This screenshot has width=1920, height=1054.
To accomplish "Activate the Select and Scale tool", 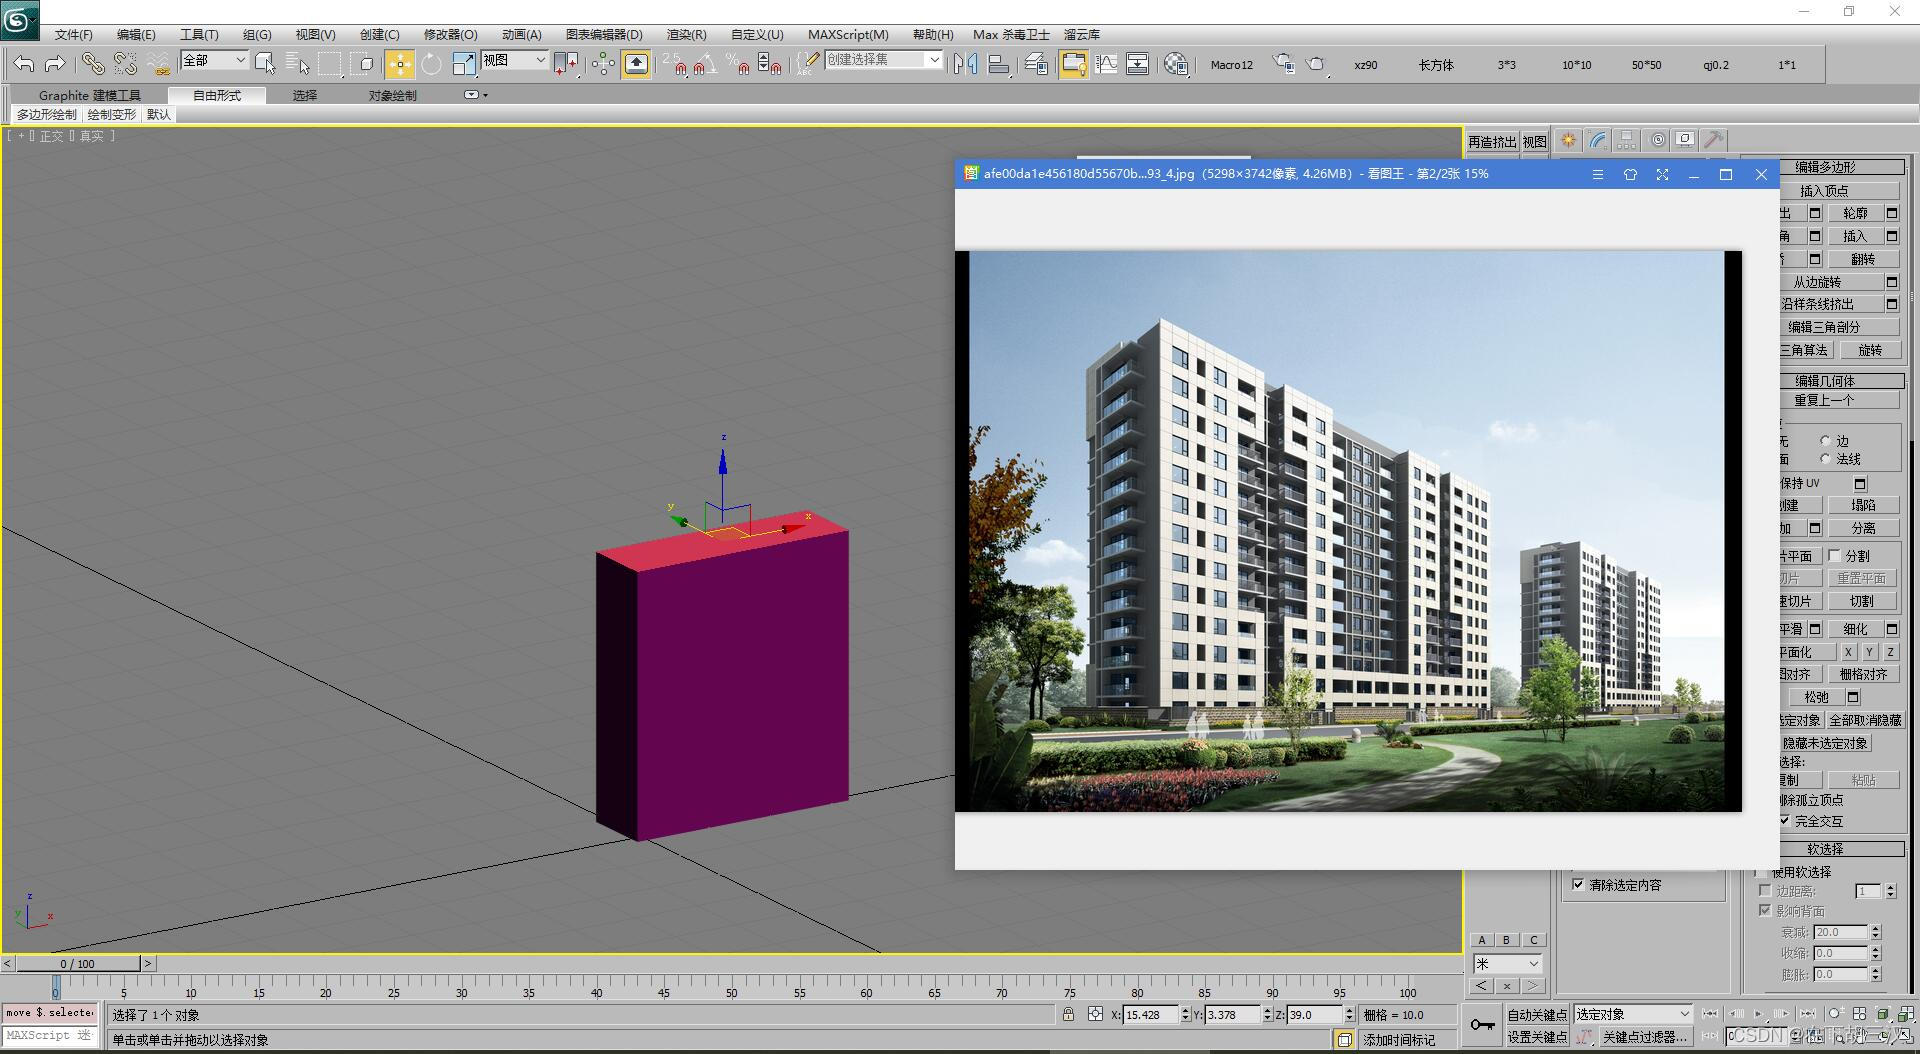I will click(464, 64).
